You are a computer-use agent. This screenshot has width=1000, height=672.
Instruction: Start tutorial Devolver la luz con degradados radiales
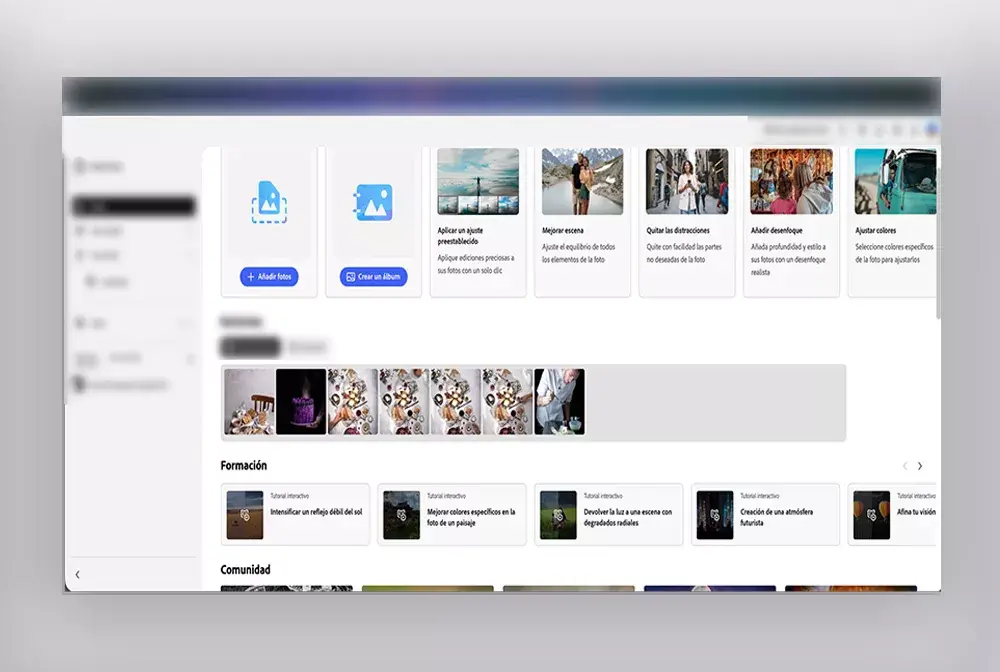coord(609,514)
